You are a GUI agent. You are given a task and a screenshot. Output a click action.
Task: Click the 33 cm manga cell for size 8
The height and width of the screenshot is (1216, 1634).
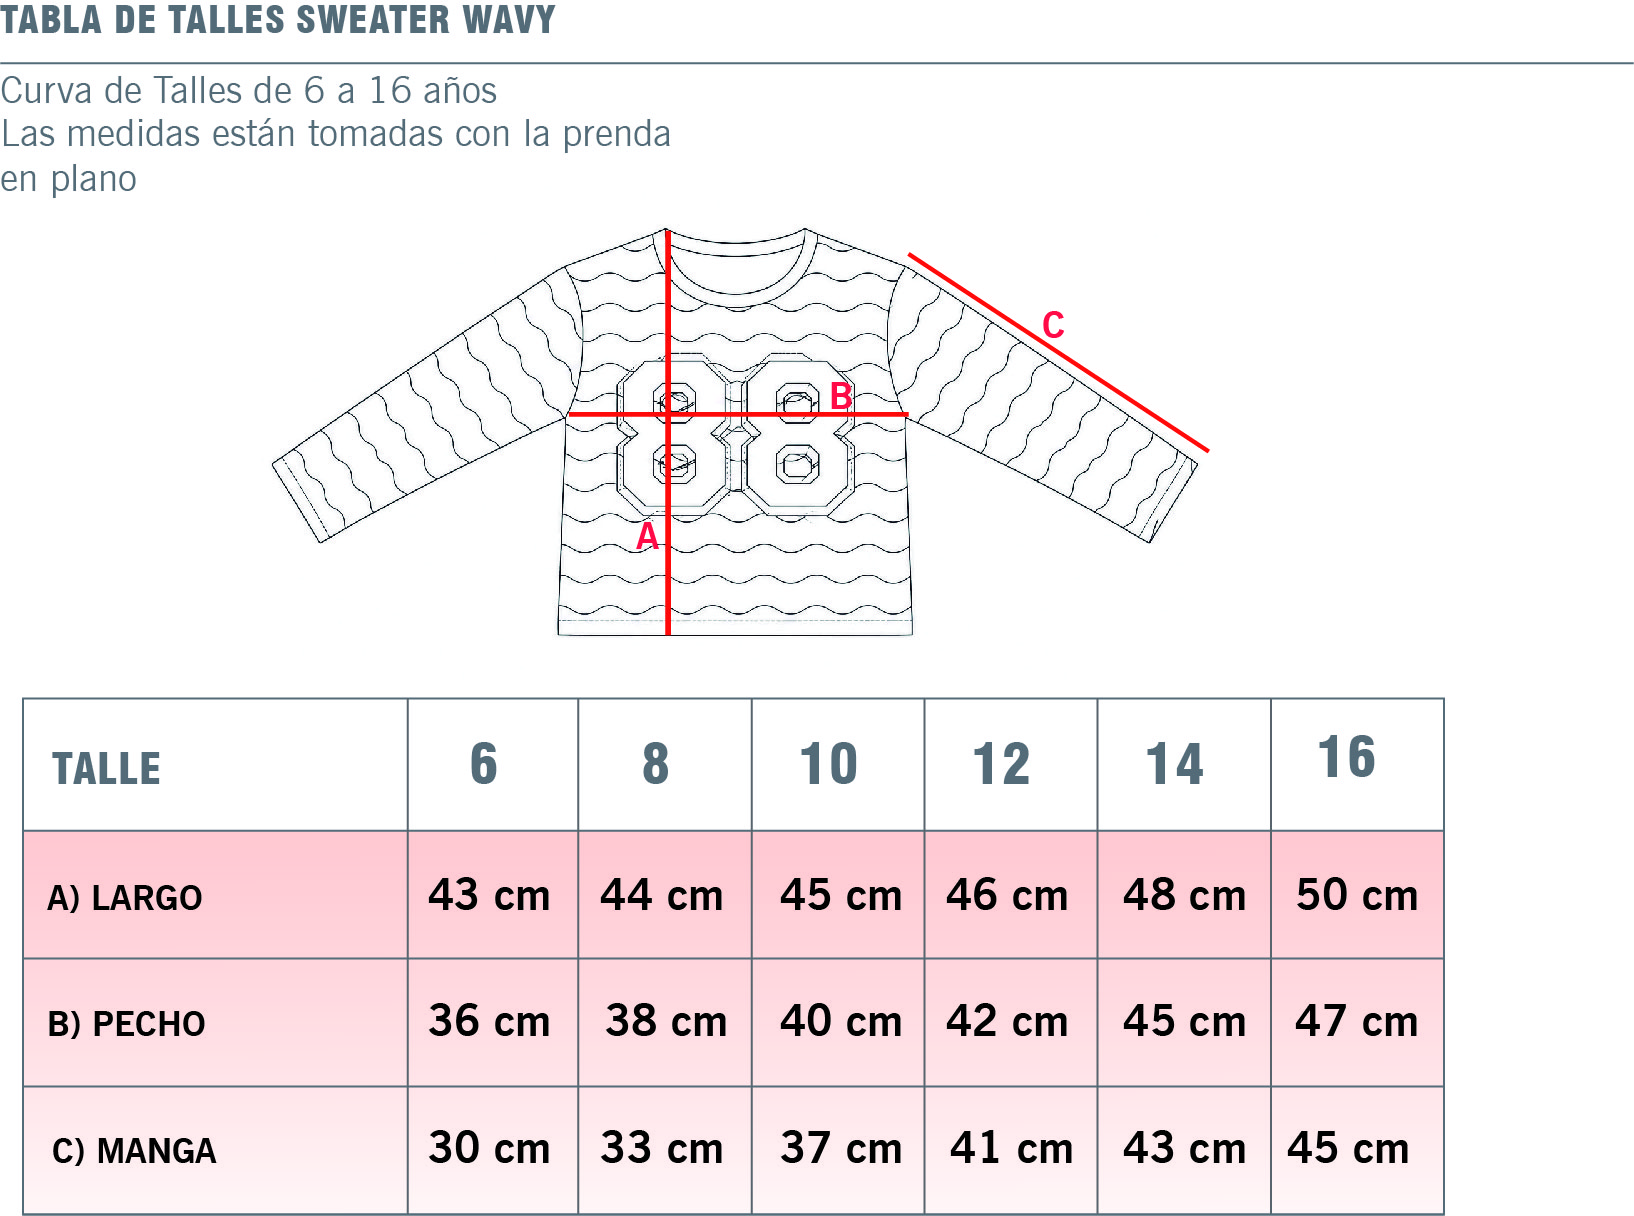point(665,1150)
